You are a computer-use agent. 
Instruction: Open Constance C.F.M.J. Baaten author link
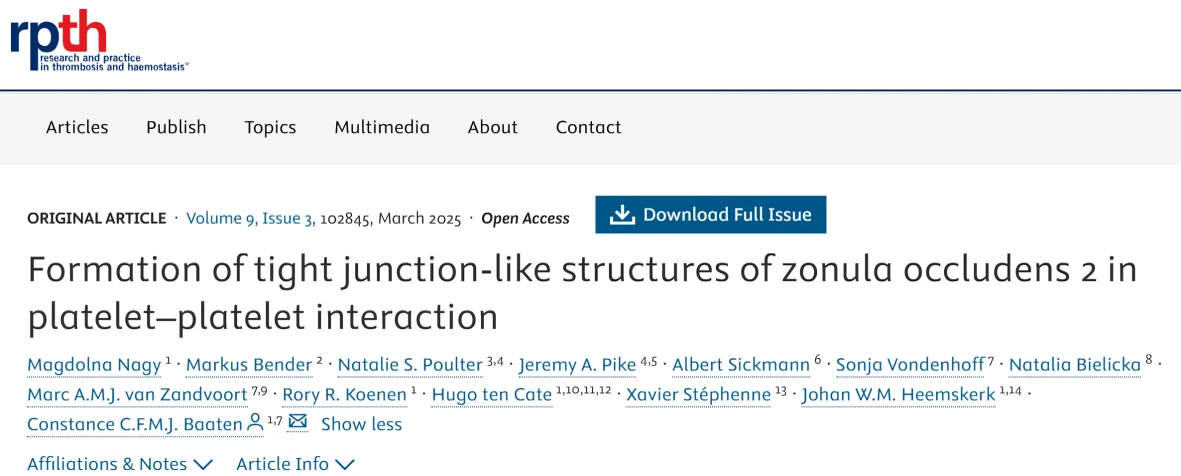[134, 424]
